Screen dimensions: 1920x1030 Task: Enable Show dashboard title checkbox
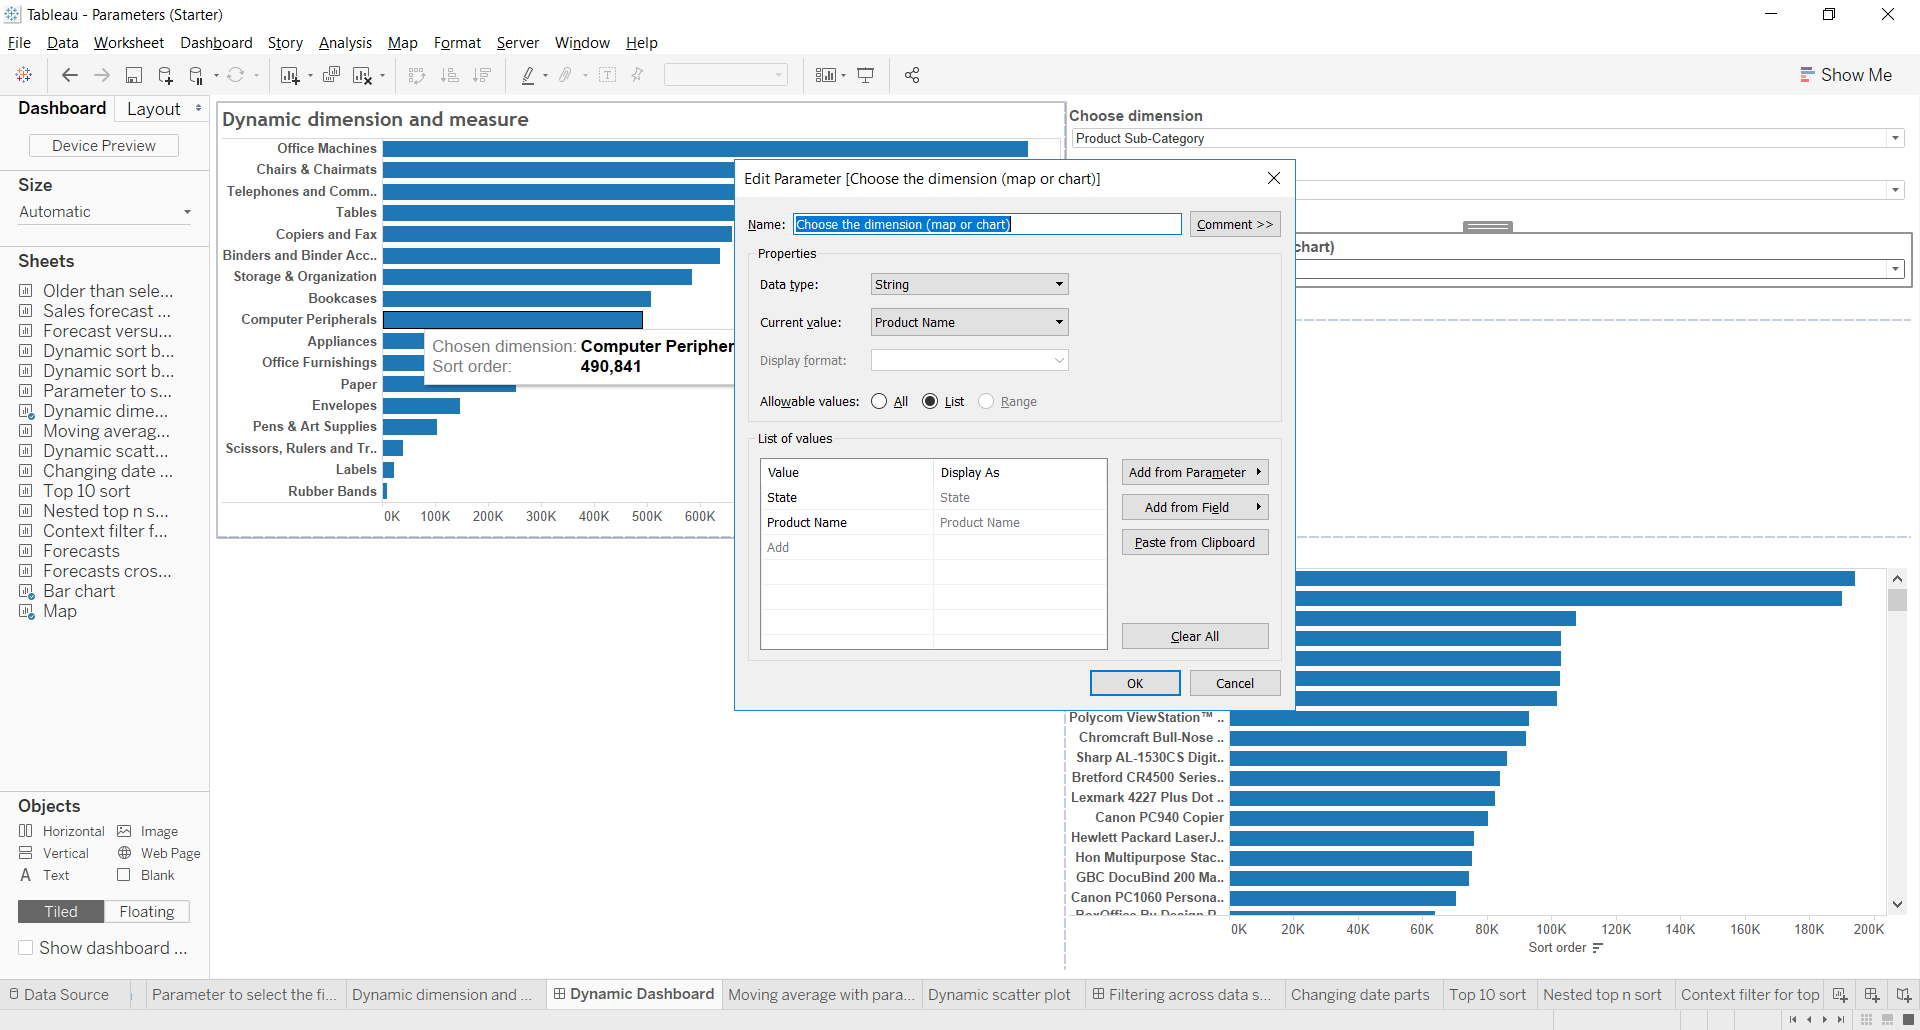(26, 948)
